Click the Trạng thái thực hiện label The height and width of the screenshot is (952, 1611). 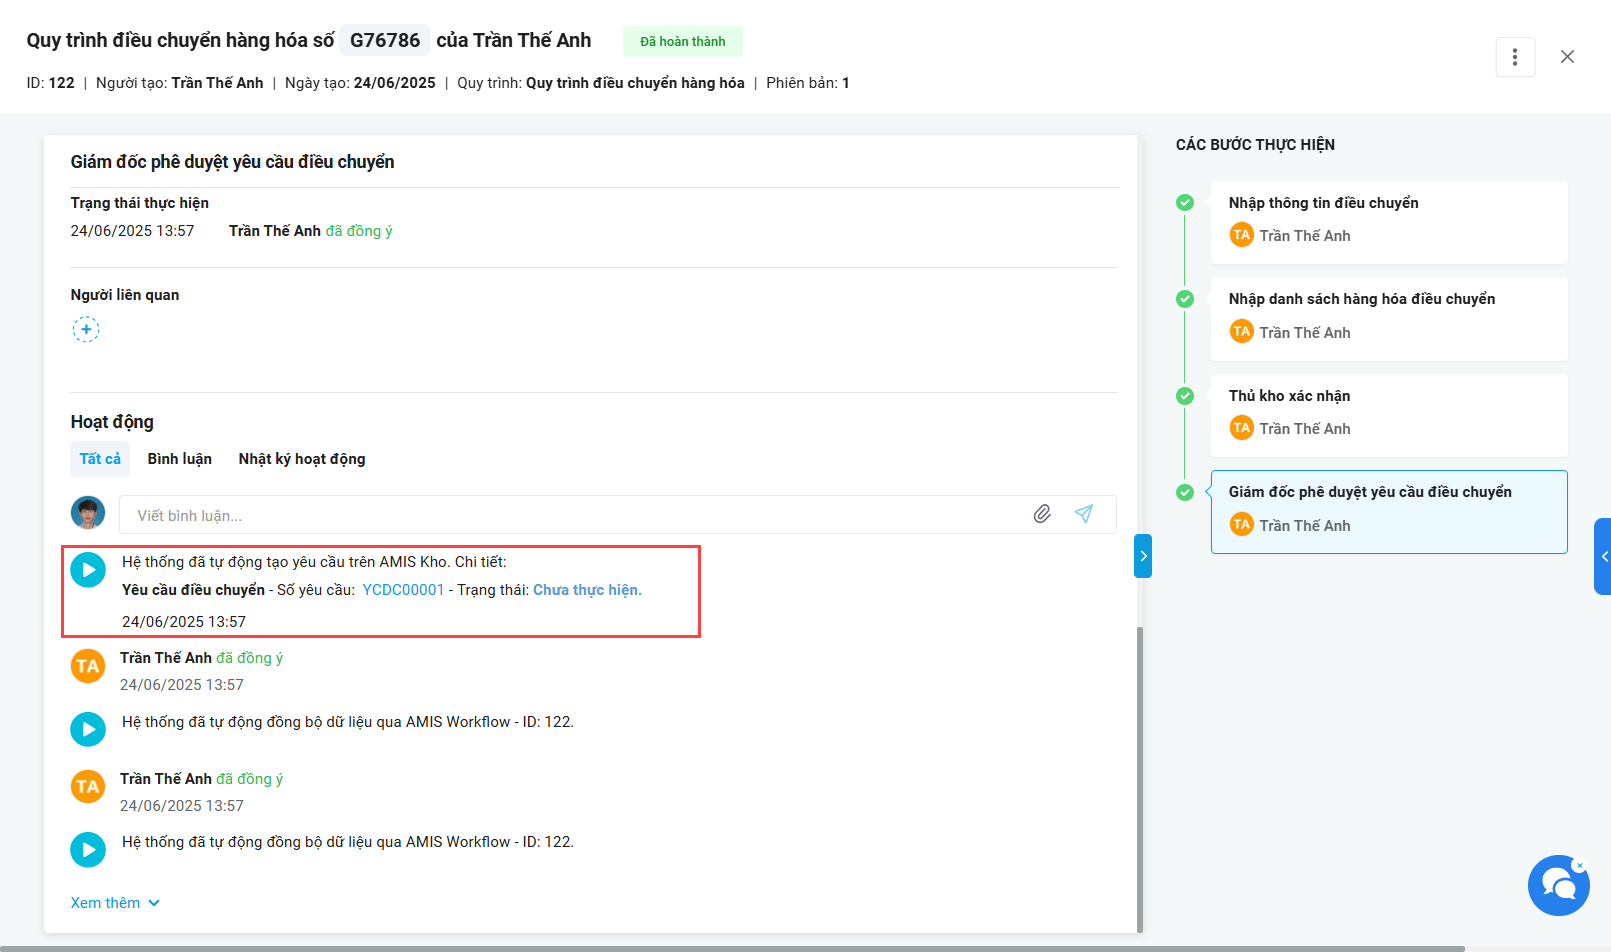coord(140,203)
